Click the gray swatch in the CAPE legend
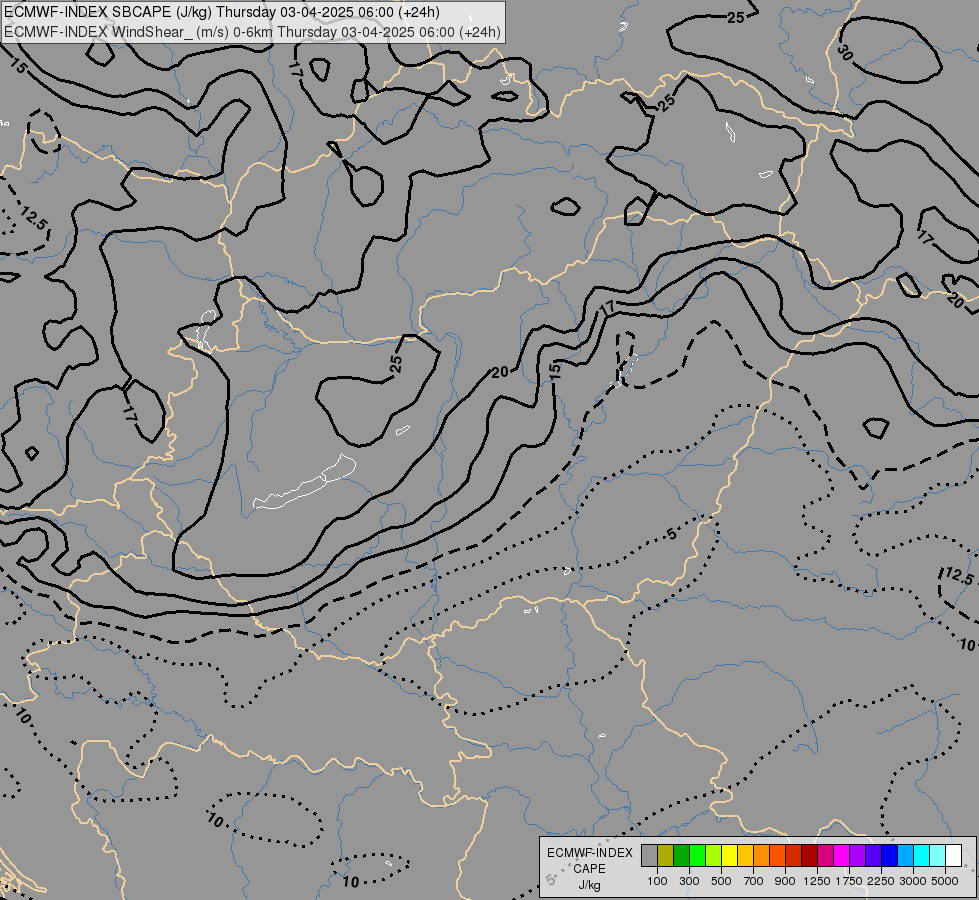Screen dimensions: 979x900 [649, 855]
